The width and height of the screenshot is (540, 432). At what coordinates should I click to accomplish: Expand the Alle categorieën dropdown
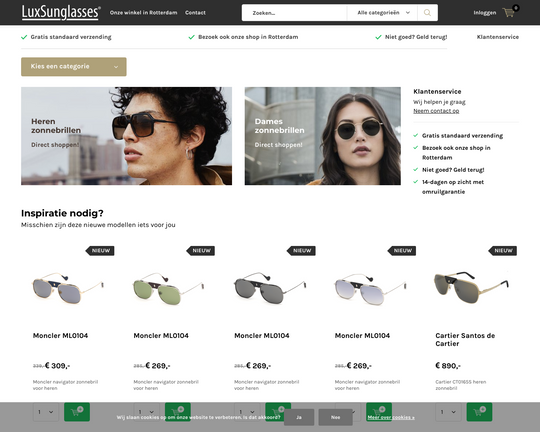tap(383, 13)
